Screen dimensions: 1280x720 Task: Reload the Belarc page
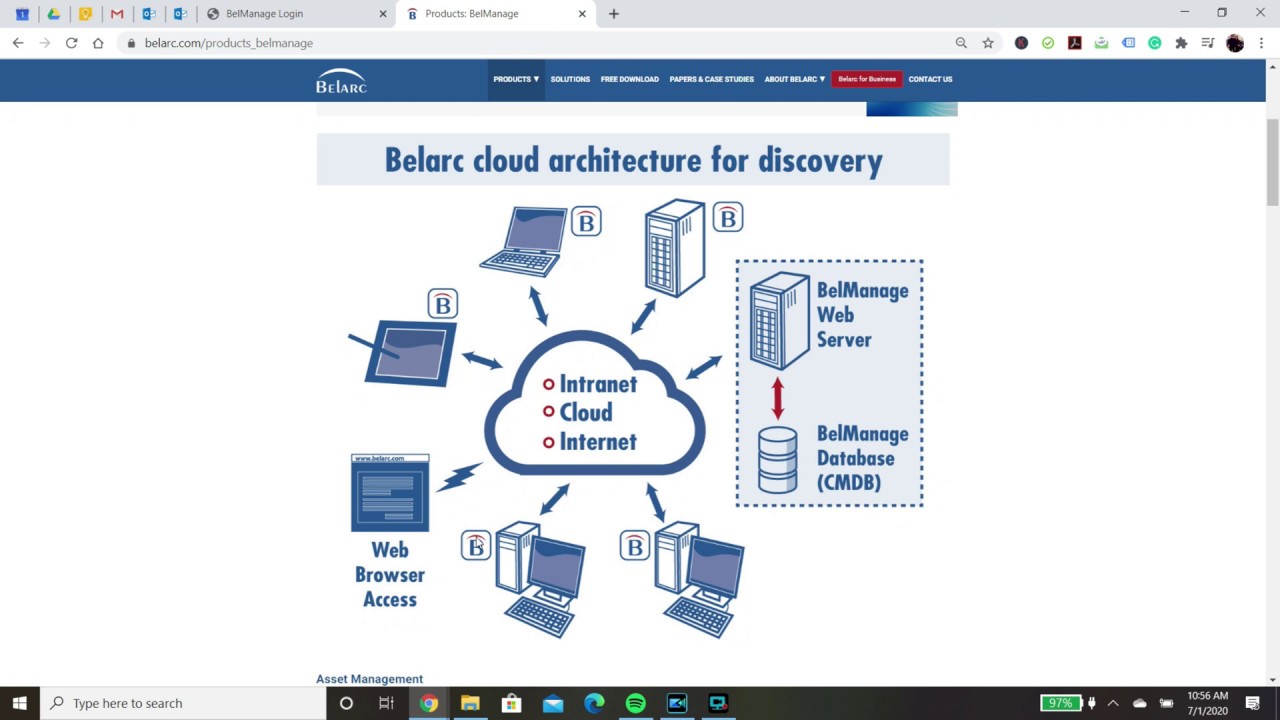click(71, 43)
